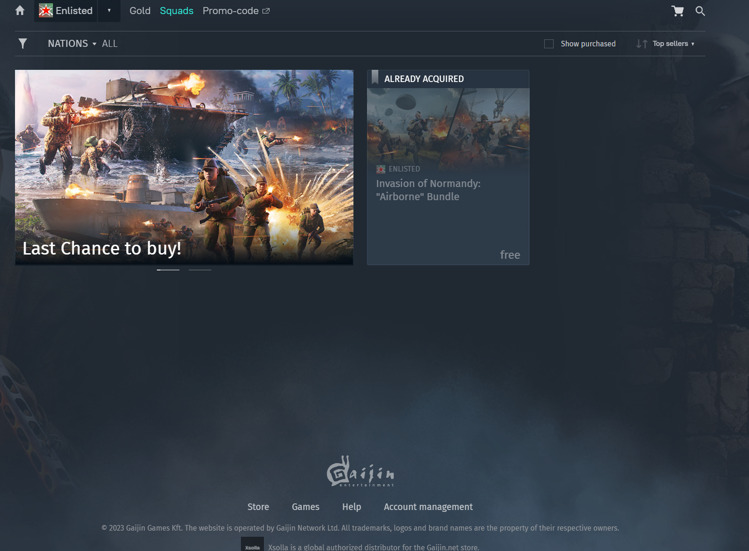749x551 pixels.
Task: Click the Gaijin Entertainment footer logo
Action: [360, 472]
